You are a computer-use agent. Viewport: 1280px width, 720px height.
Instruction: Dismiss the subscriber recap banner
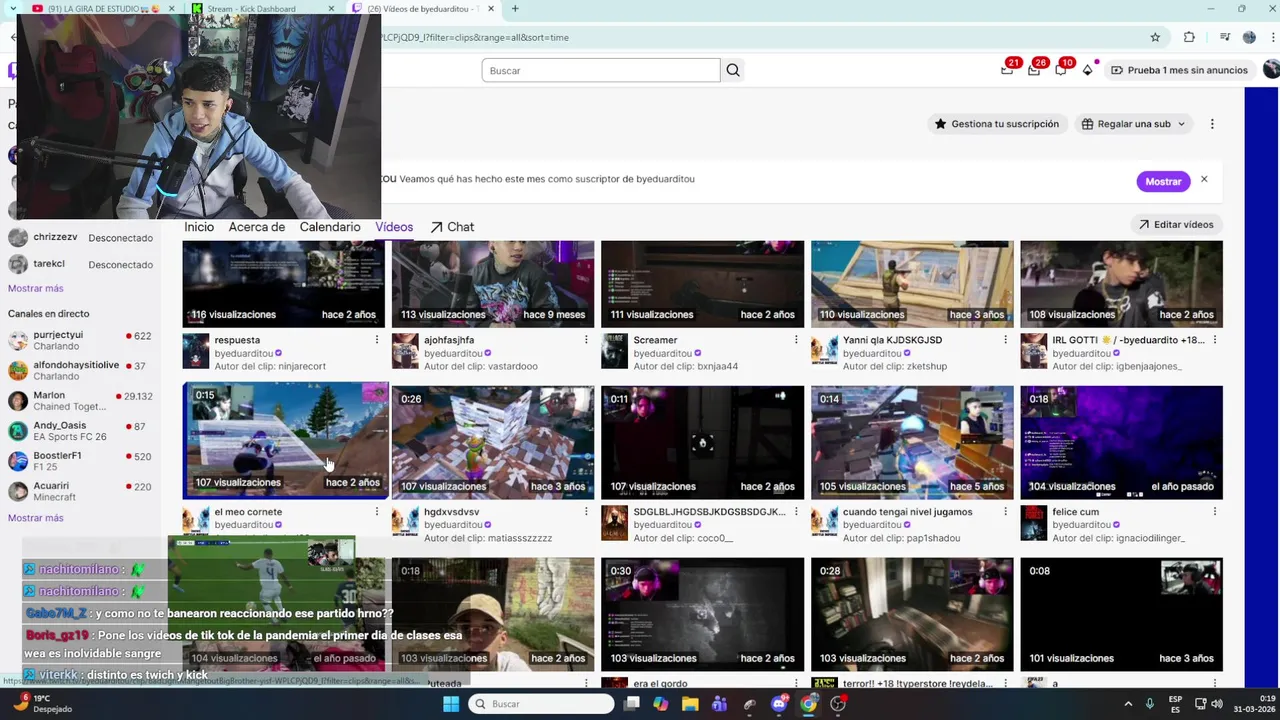tap(1204, 180)
